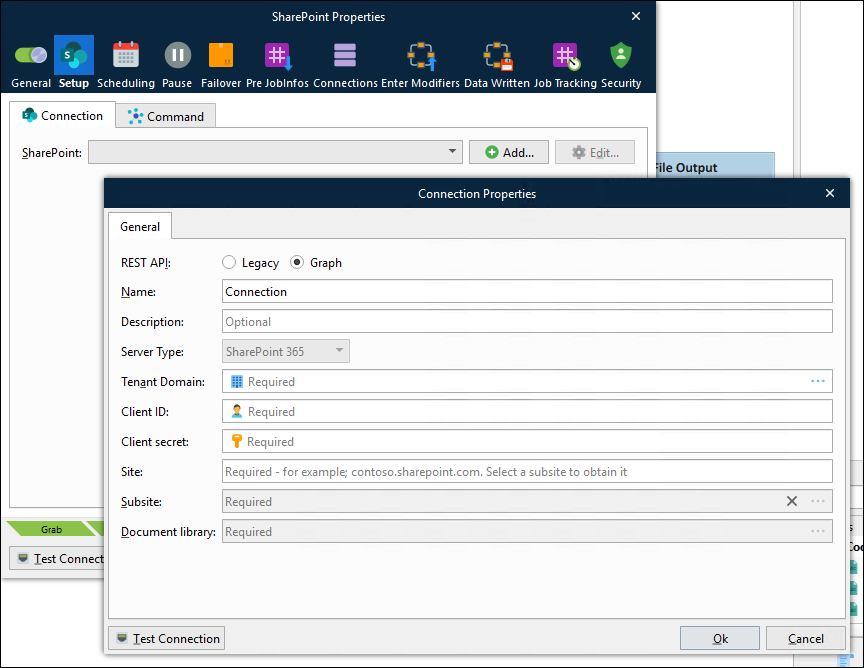Screen dimensions: 864x668
Task: Open the Enter Modifiers icon
Action: (x=421, y=56)
